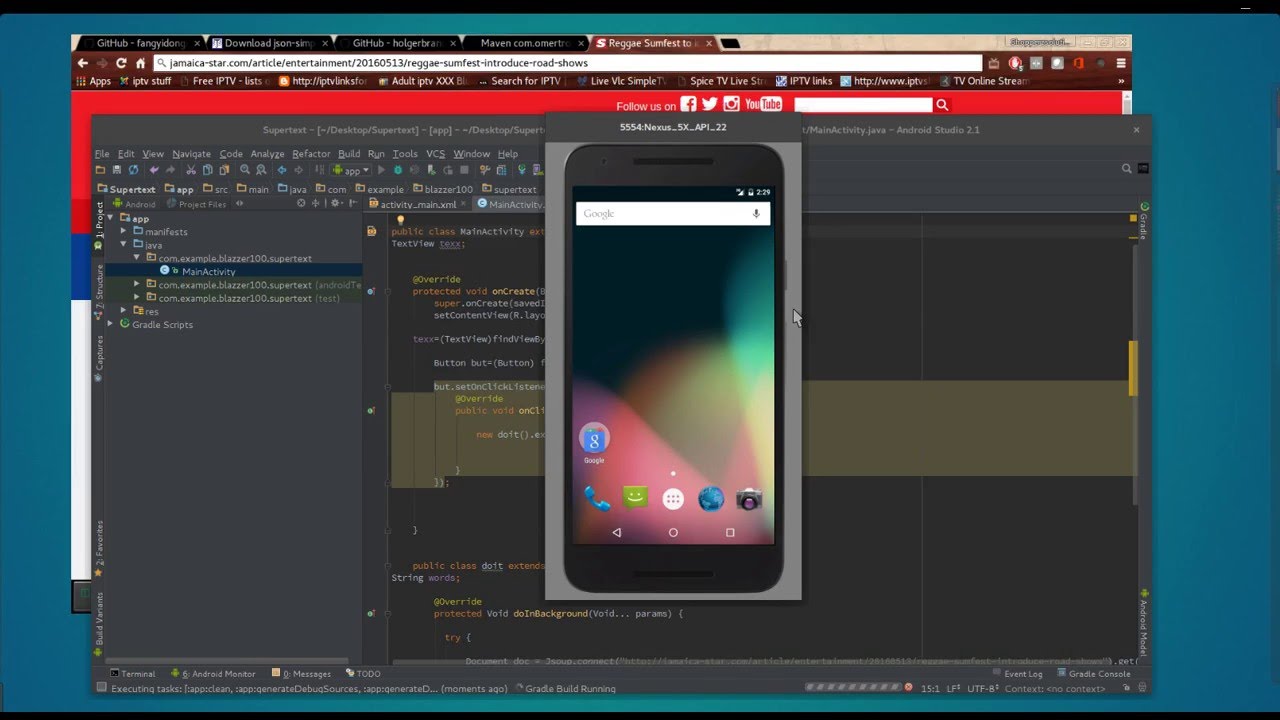This screenshot has width=1280, height=720.
Task: Launch the Browser globe icon on emulator
Action: click(x=711, y=498)
